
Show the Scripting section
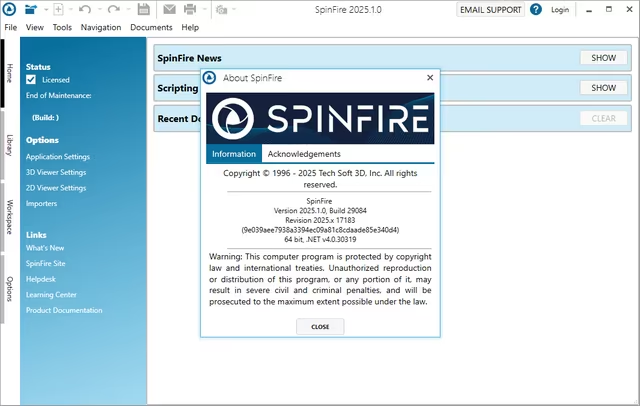(603, 88)
